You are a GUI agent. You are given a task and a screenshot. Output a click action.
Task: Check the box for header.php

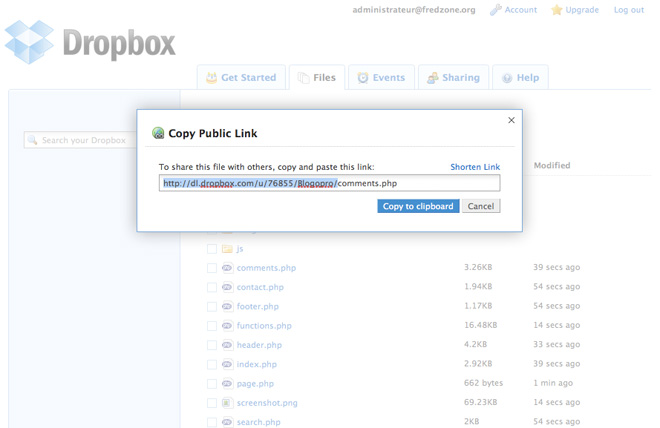[x=212, y=345]
